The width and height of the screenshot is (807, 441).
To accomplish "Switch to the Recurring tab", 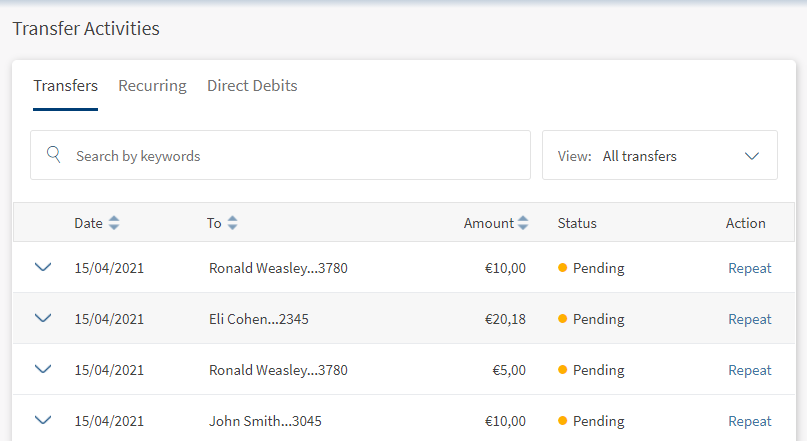I will click(x=152, y=86).
